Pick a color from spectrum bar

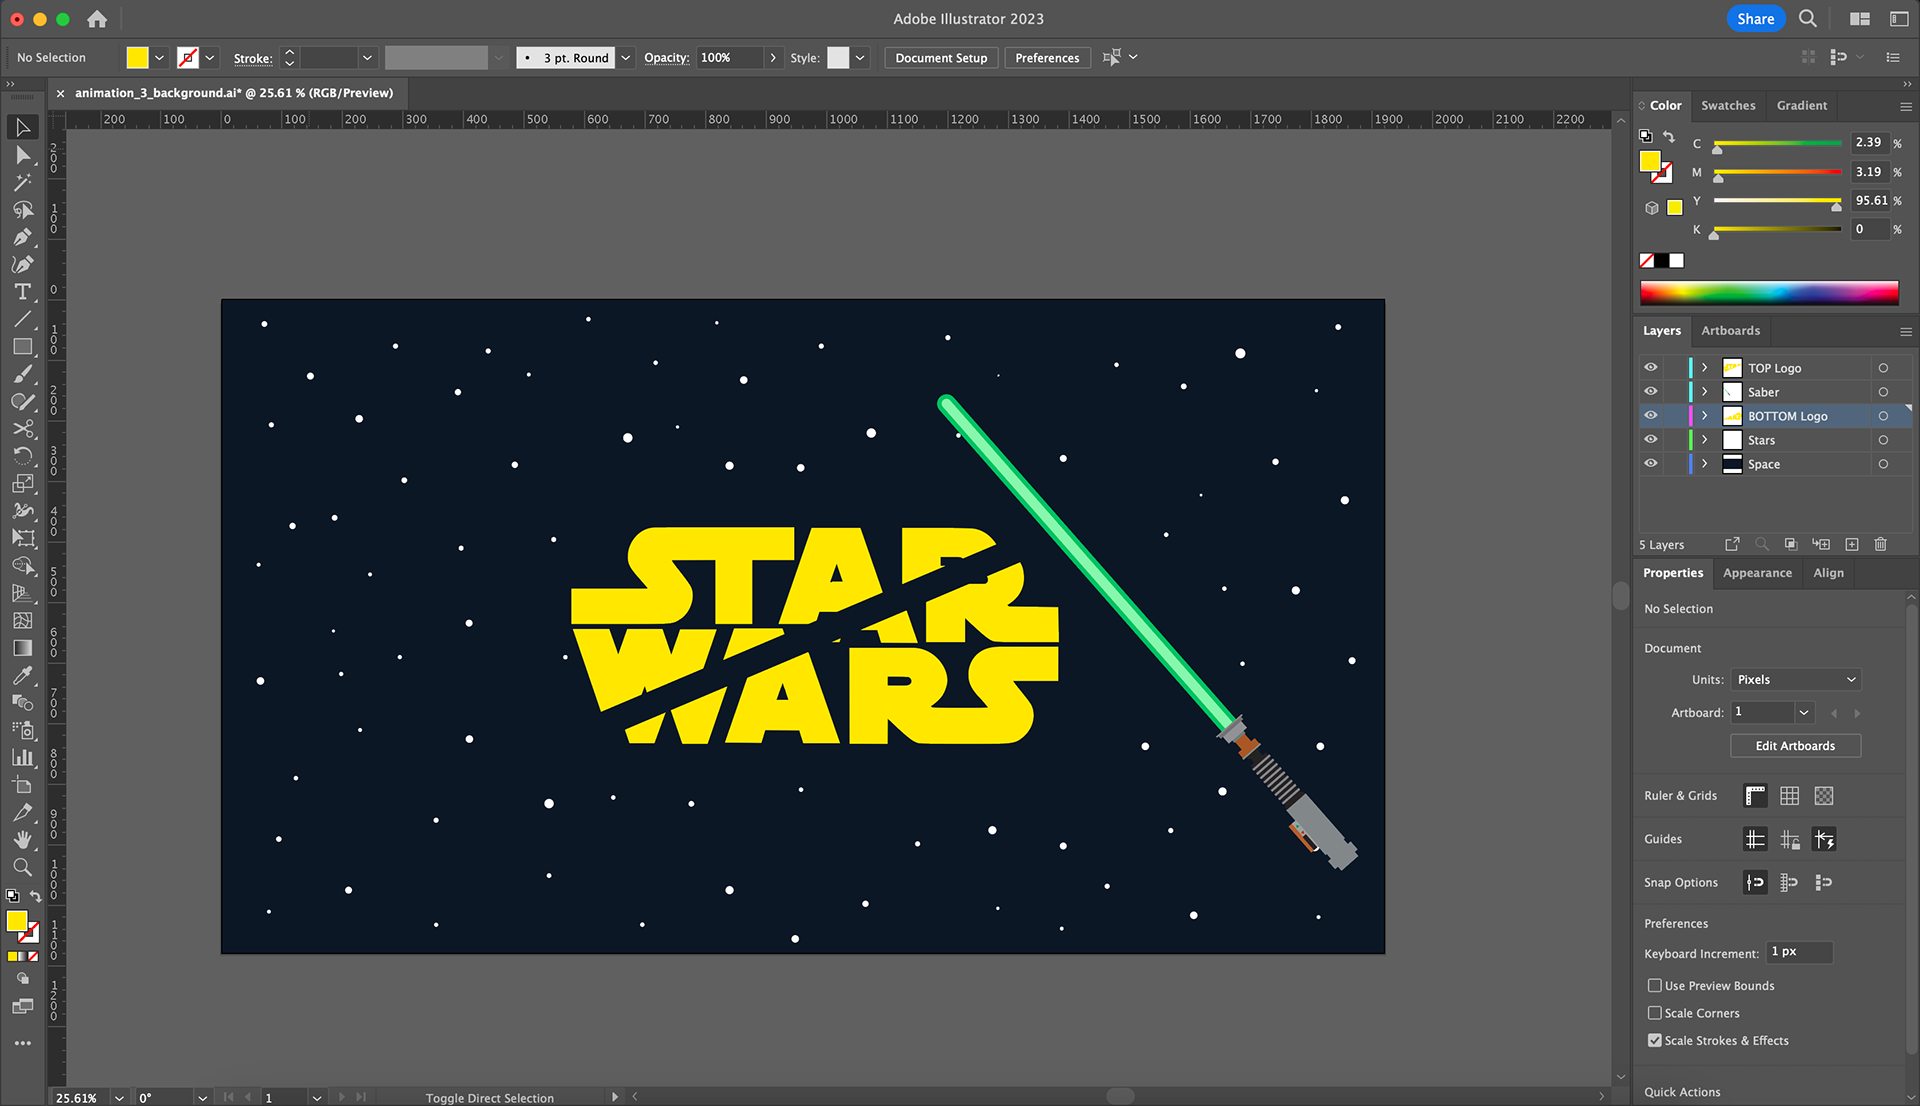1769,292
